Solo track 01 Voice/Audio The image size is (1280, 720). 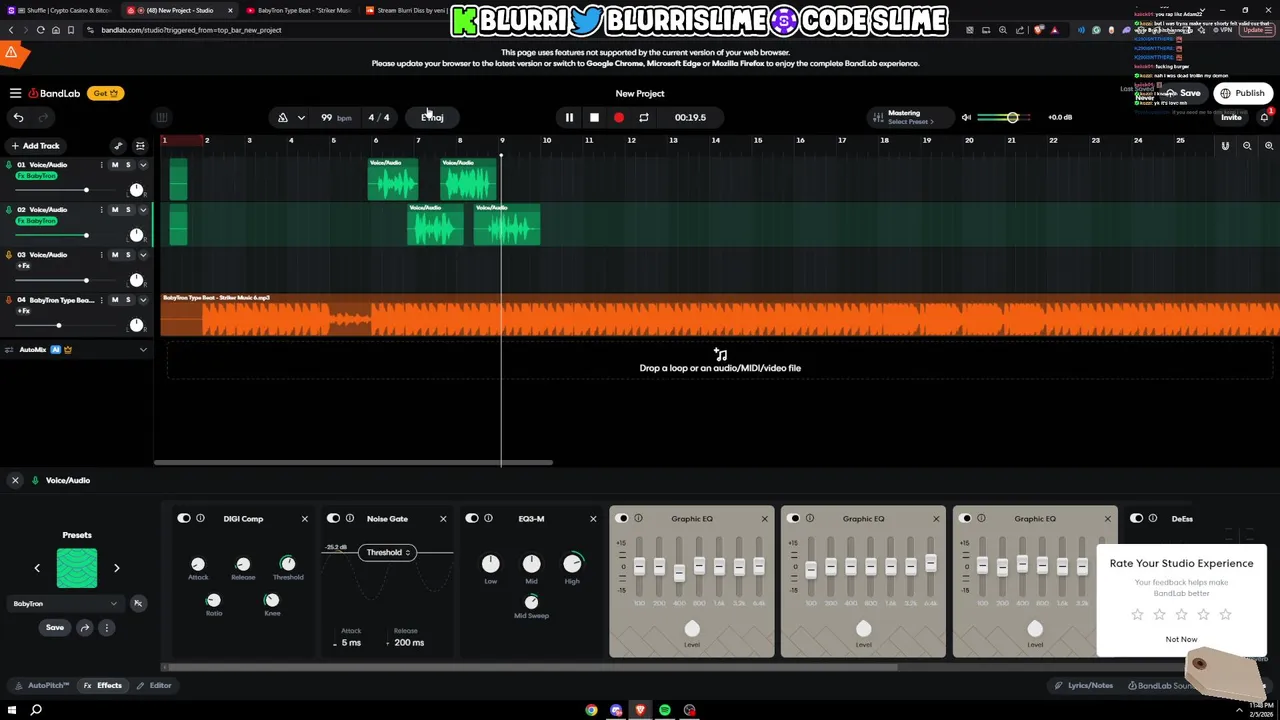point(128,165)
